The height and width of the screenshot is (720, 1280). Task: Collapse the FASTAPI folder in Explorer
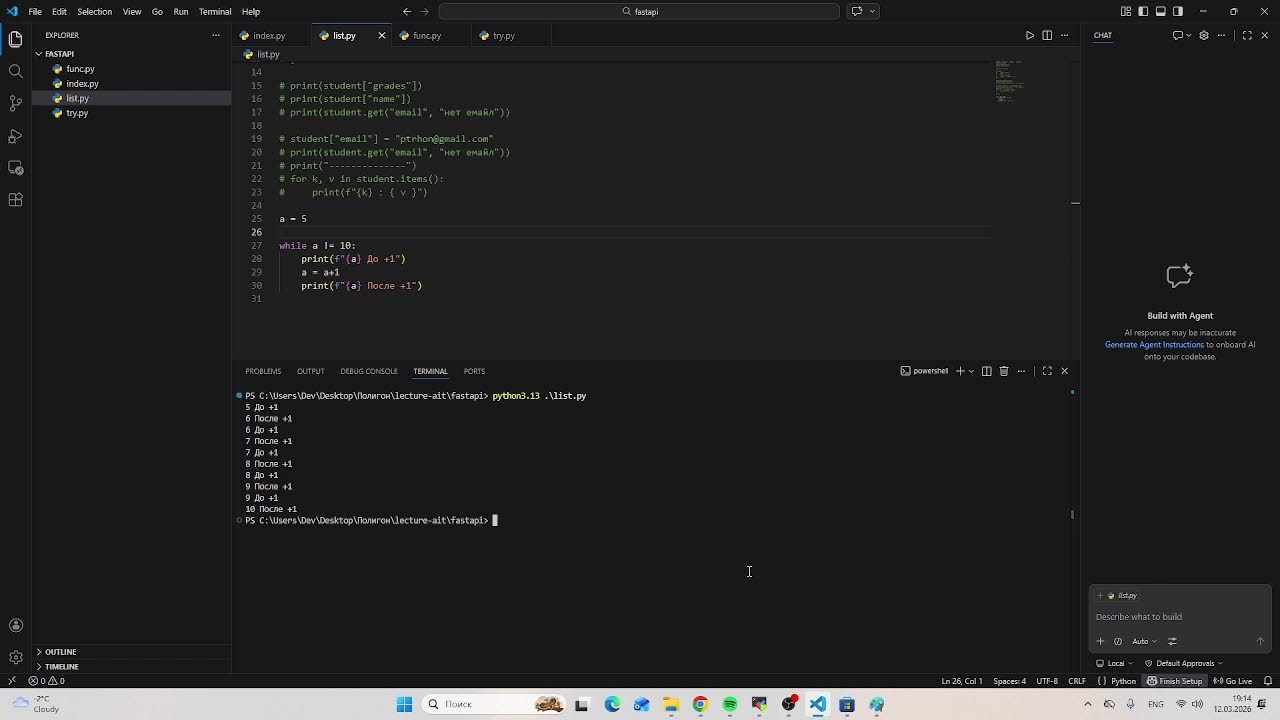pos(59,54)
